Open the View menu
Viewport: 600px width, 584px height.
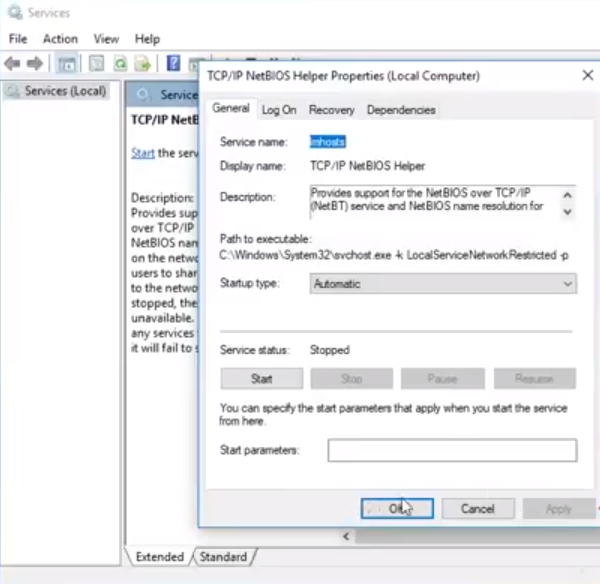(x=106, y=39)
